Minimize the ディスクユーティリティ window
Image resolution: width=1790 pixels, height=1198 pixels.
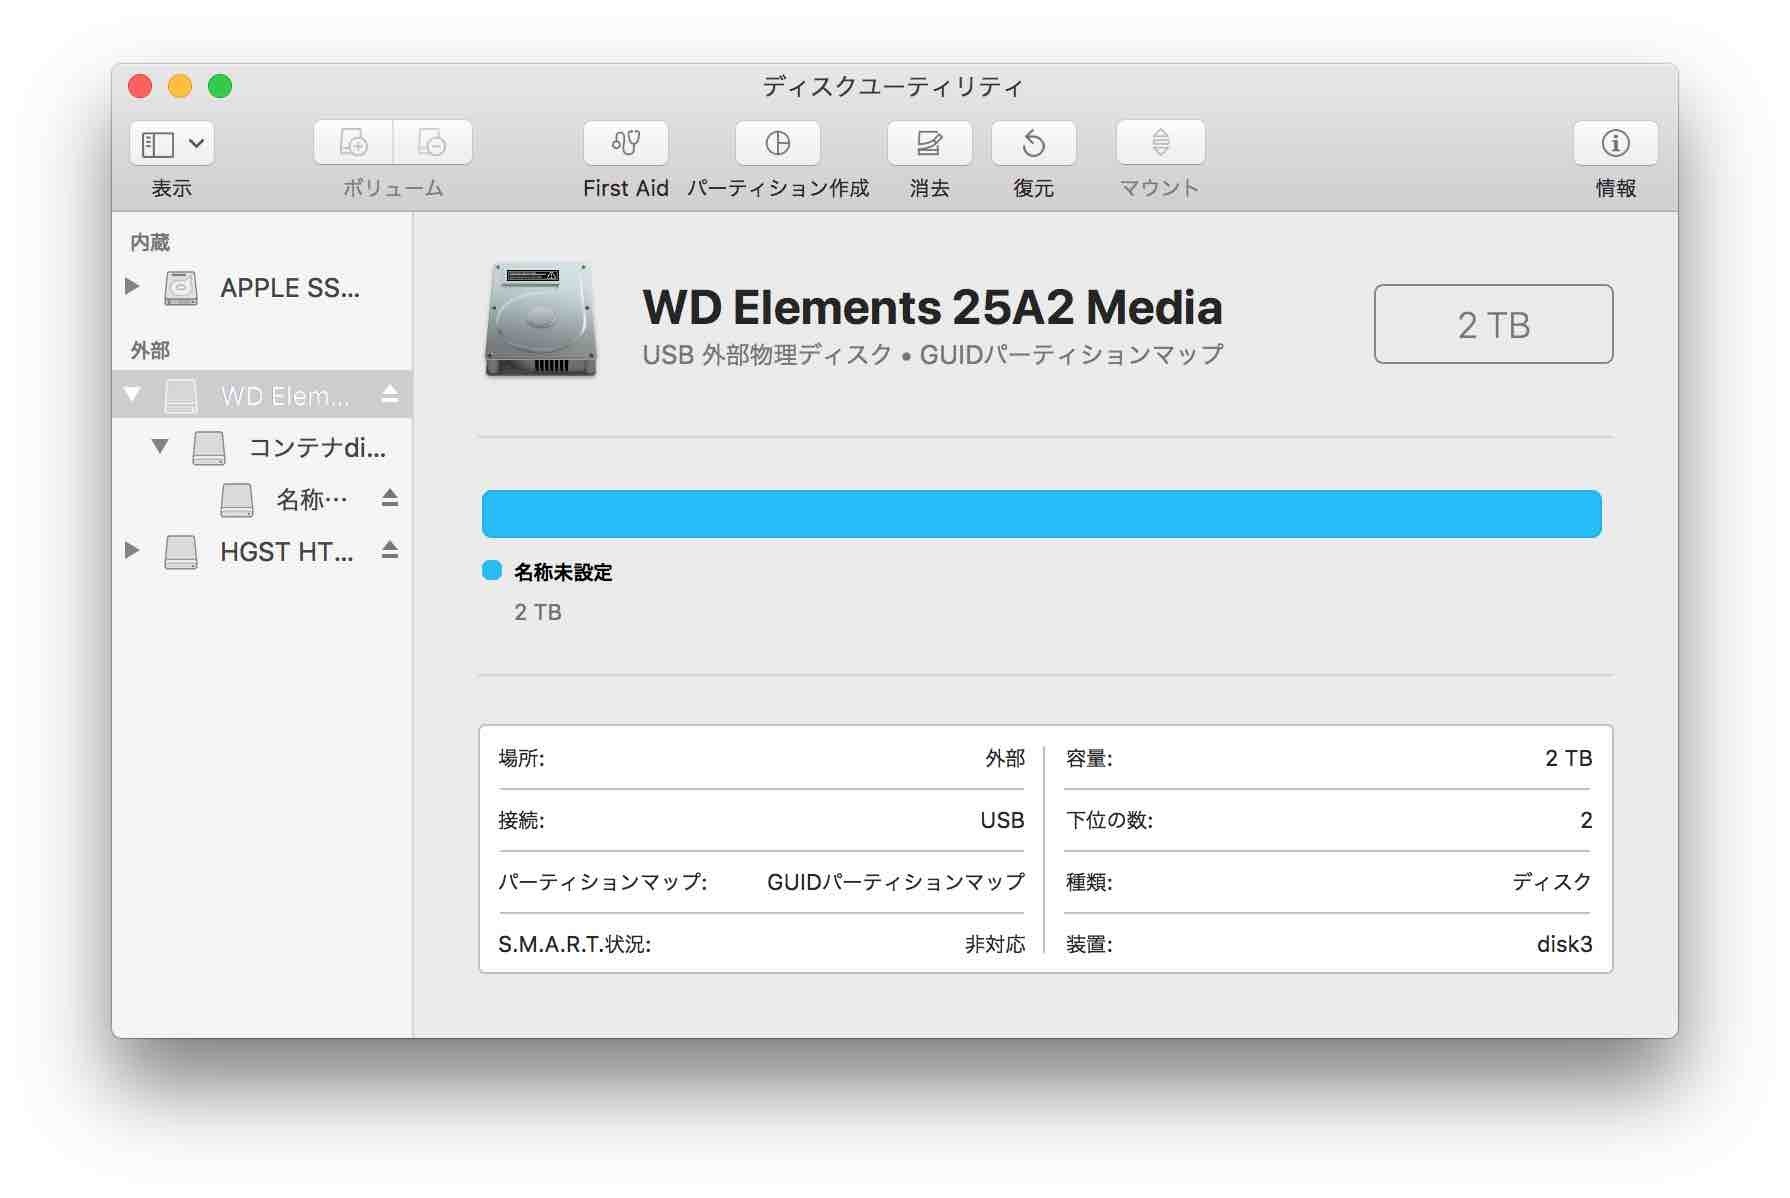[180, 87]
